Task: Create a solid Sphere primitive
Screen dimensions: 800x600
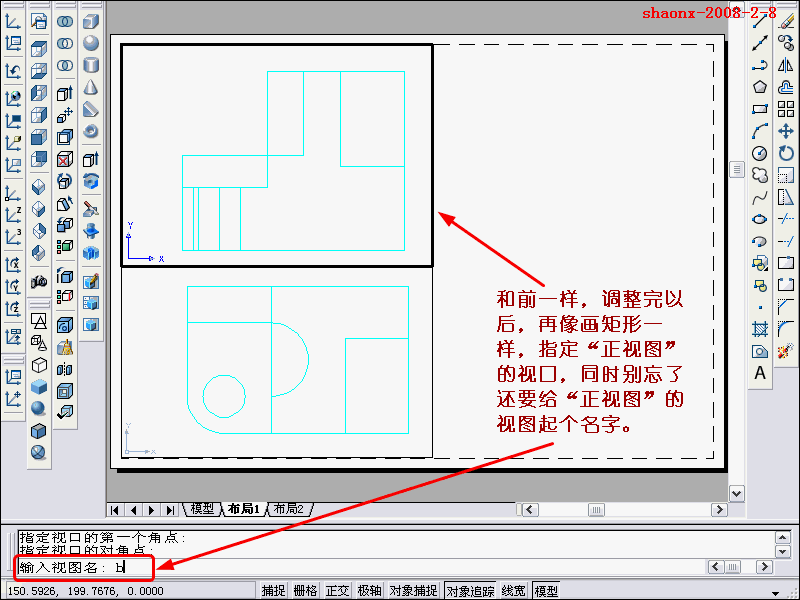Action: tap(91, 43)
